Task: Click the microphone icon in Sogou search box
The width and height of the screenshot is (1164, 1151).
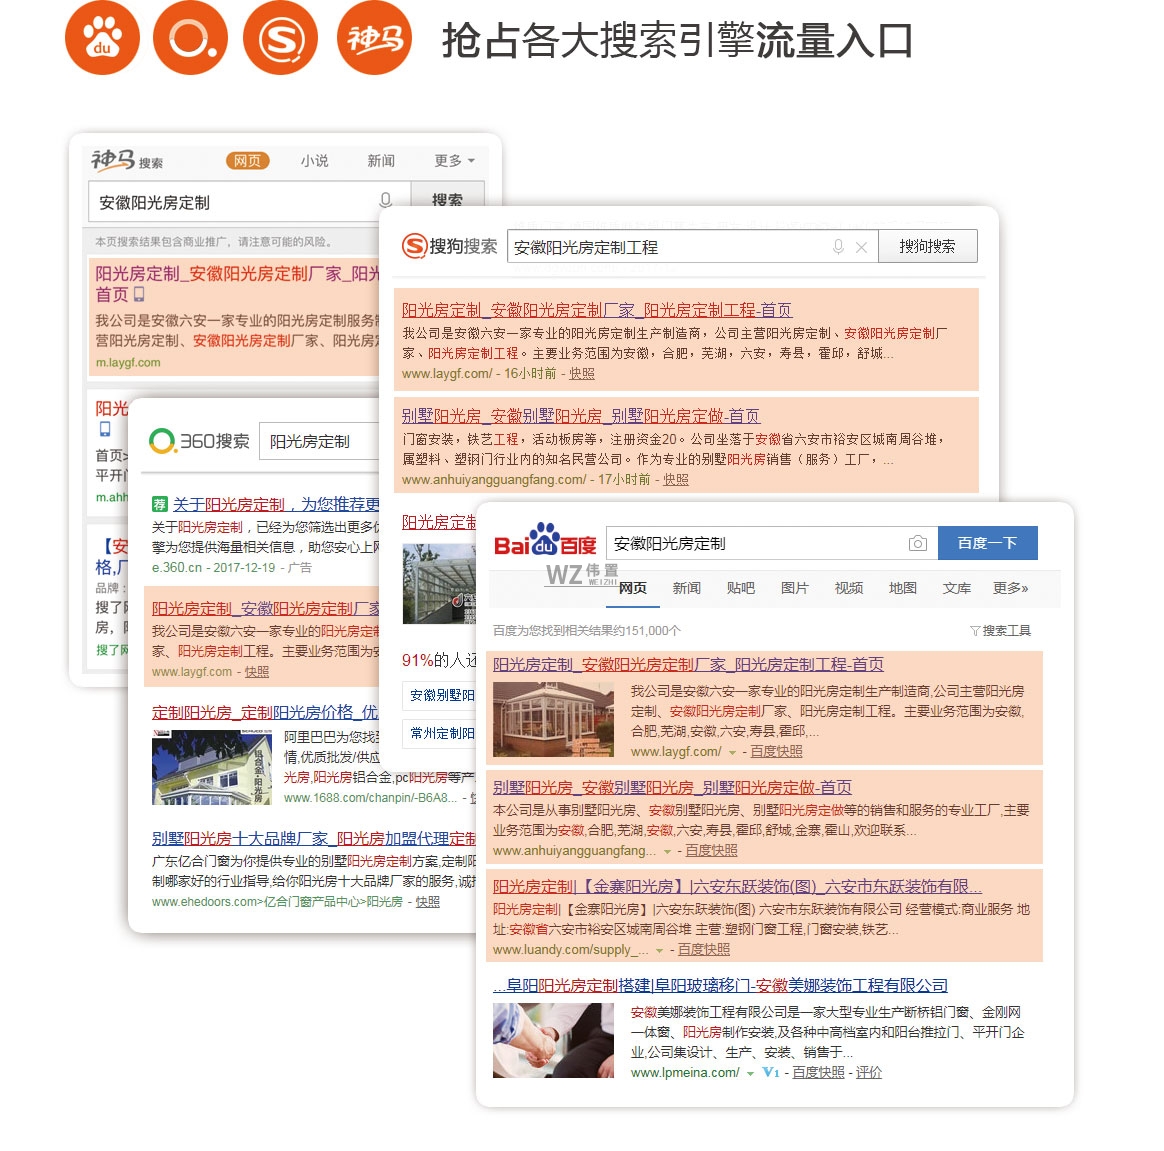Action: 838,247
